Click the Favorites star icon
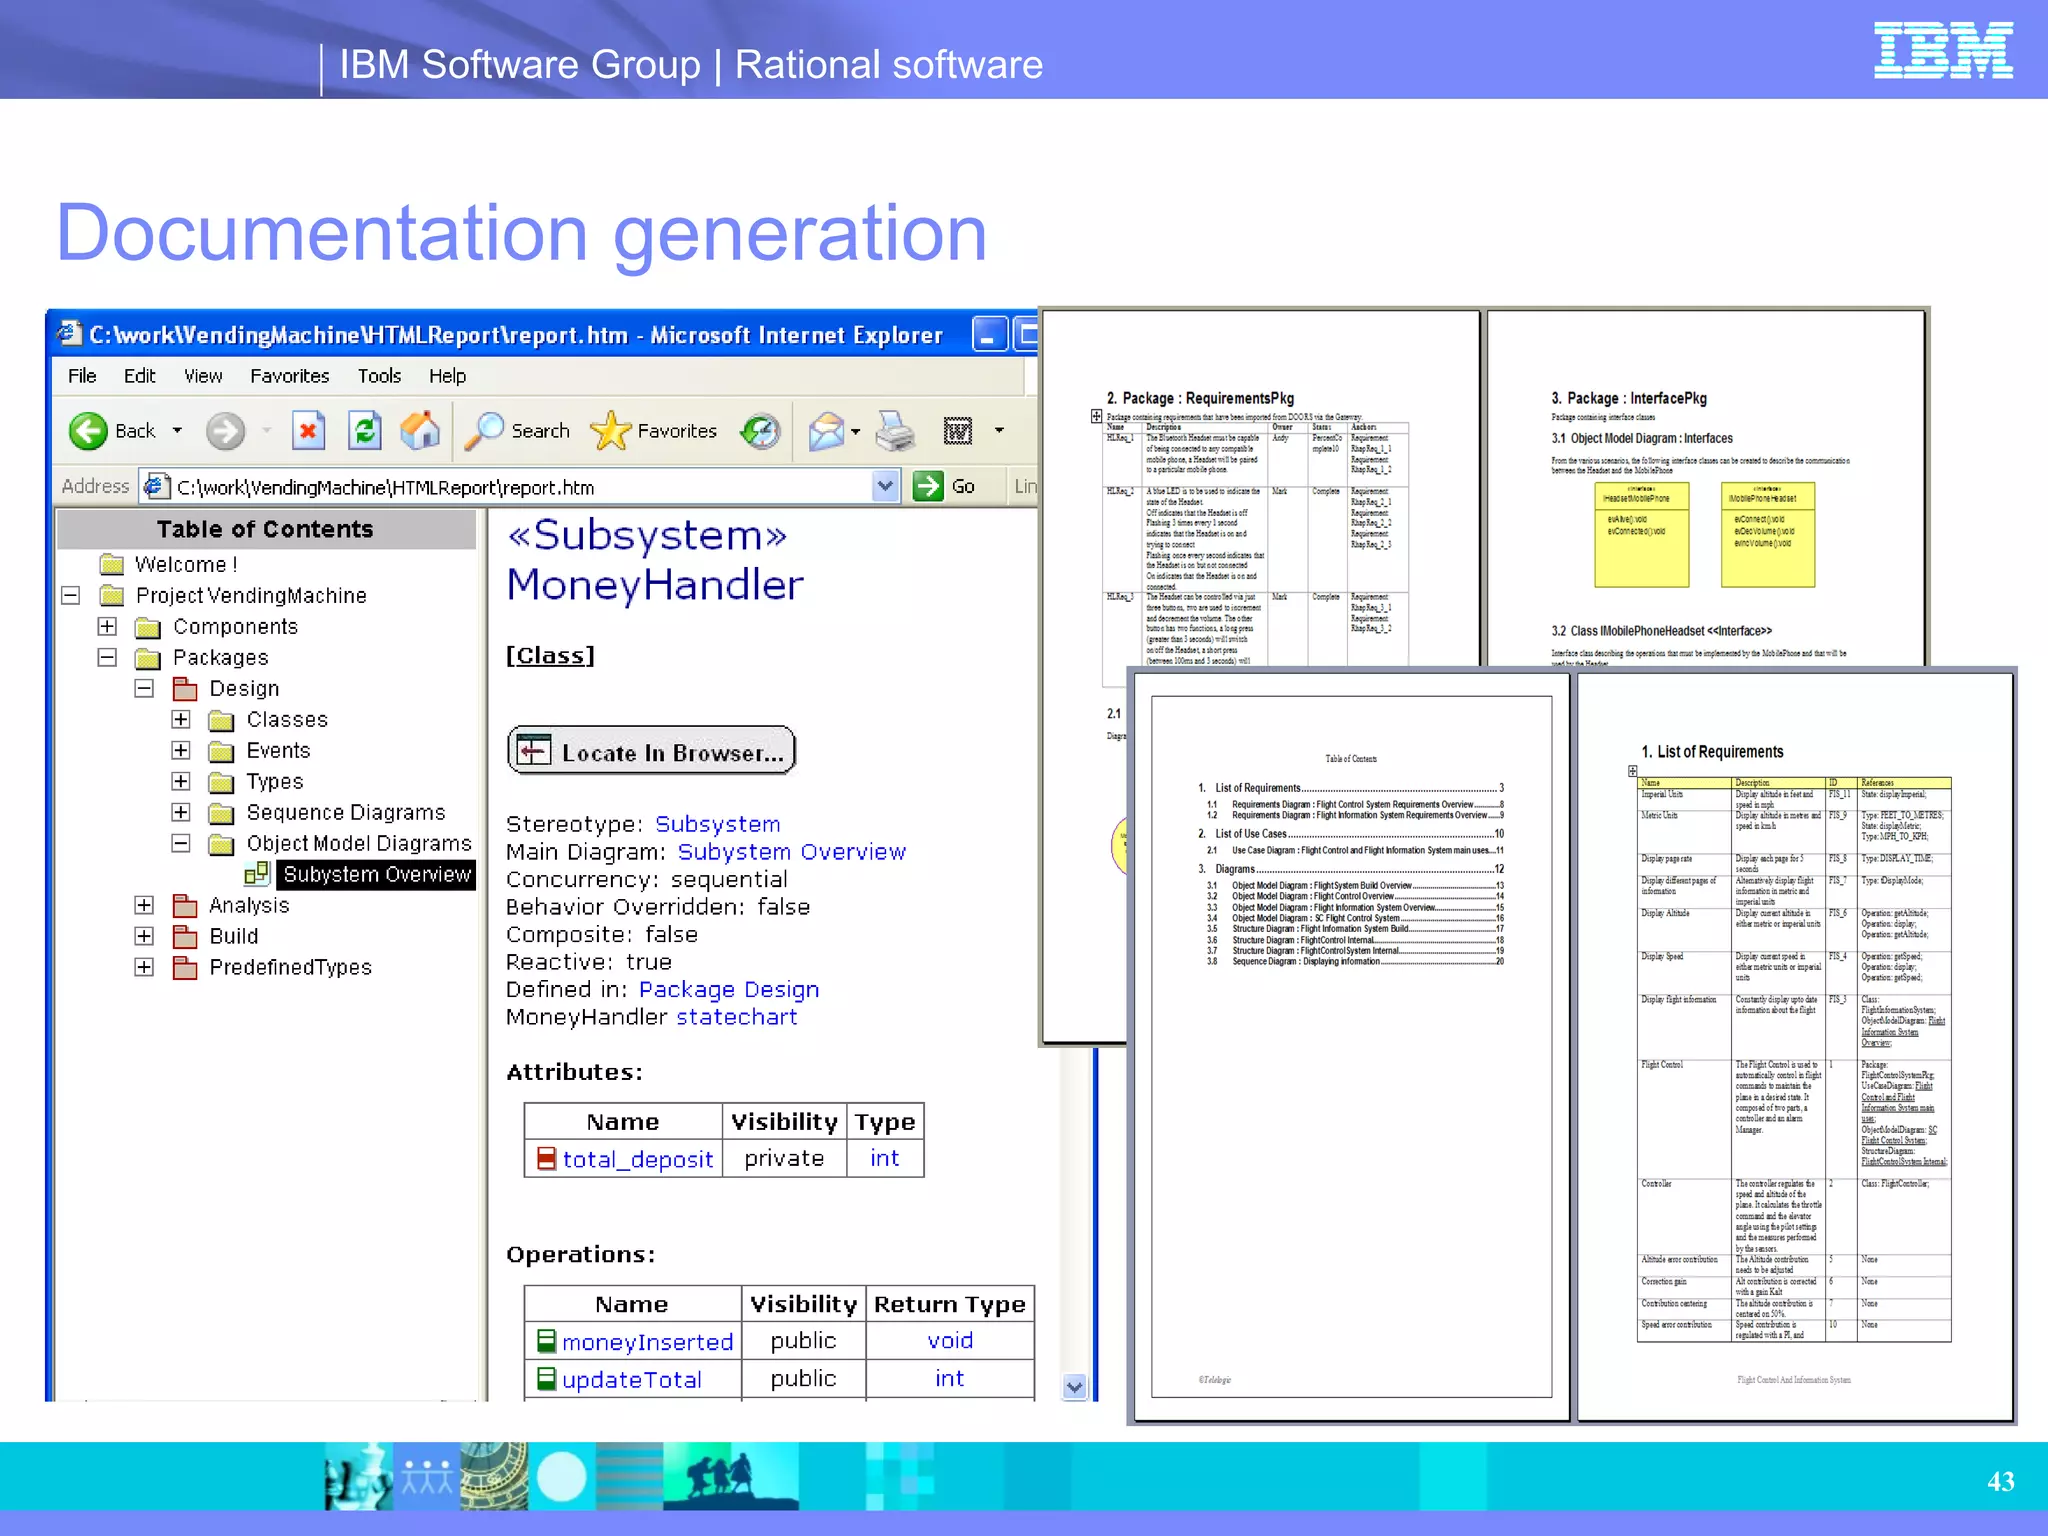 610,431
